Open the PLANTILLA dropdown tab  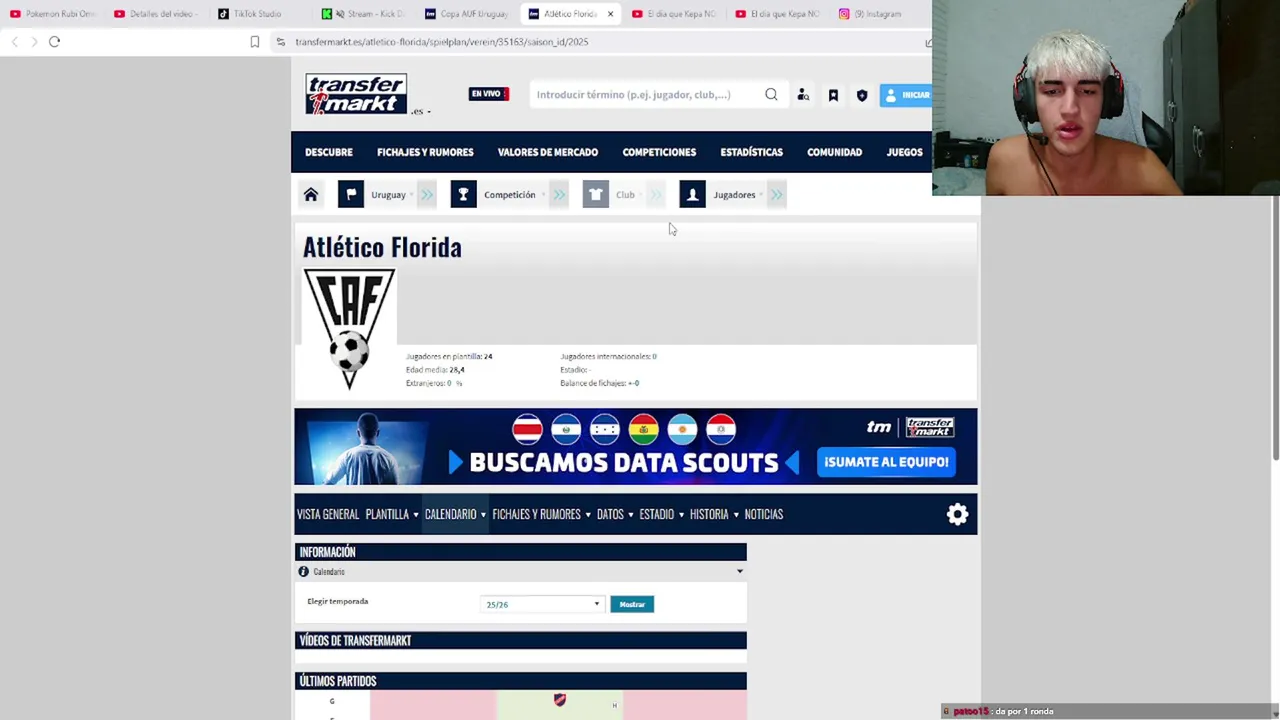click(391, 515)
